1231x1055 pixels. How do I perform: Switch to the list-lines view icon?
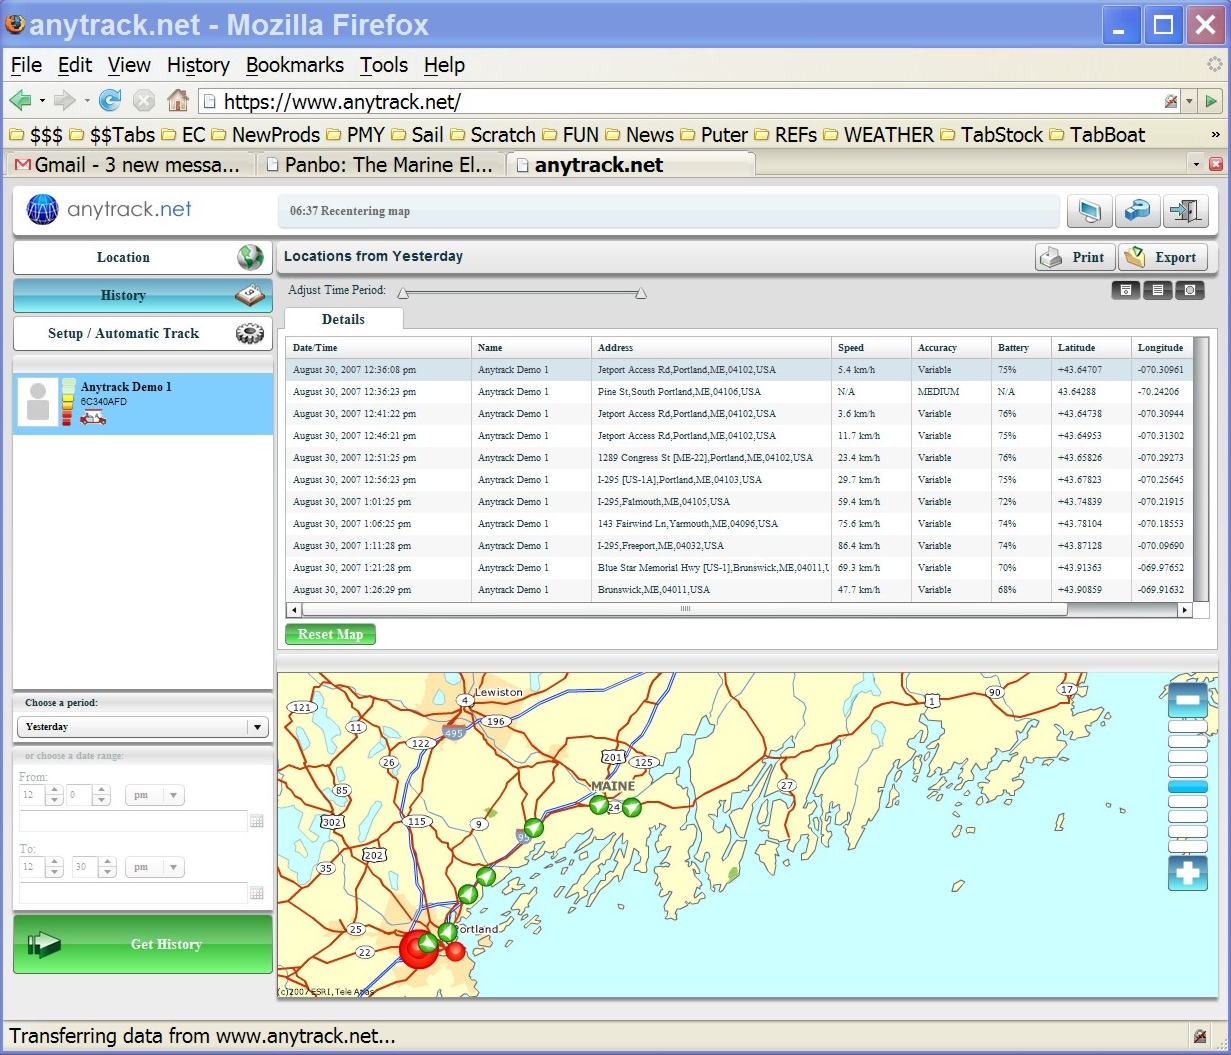coord(1158,290)
